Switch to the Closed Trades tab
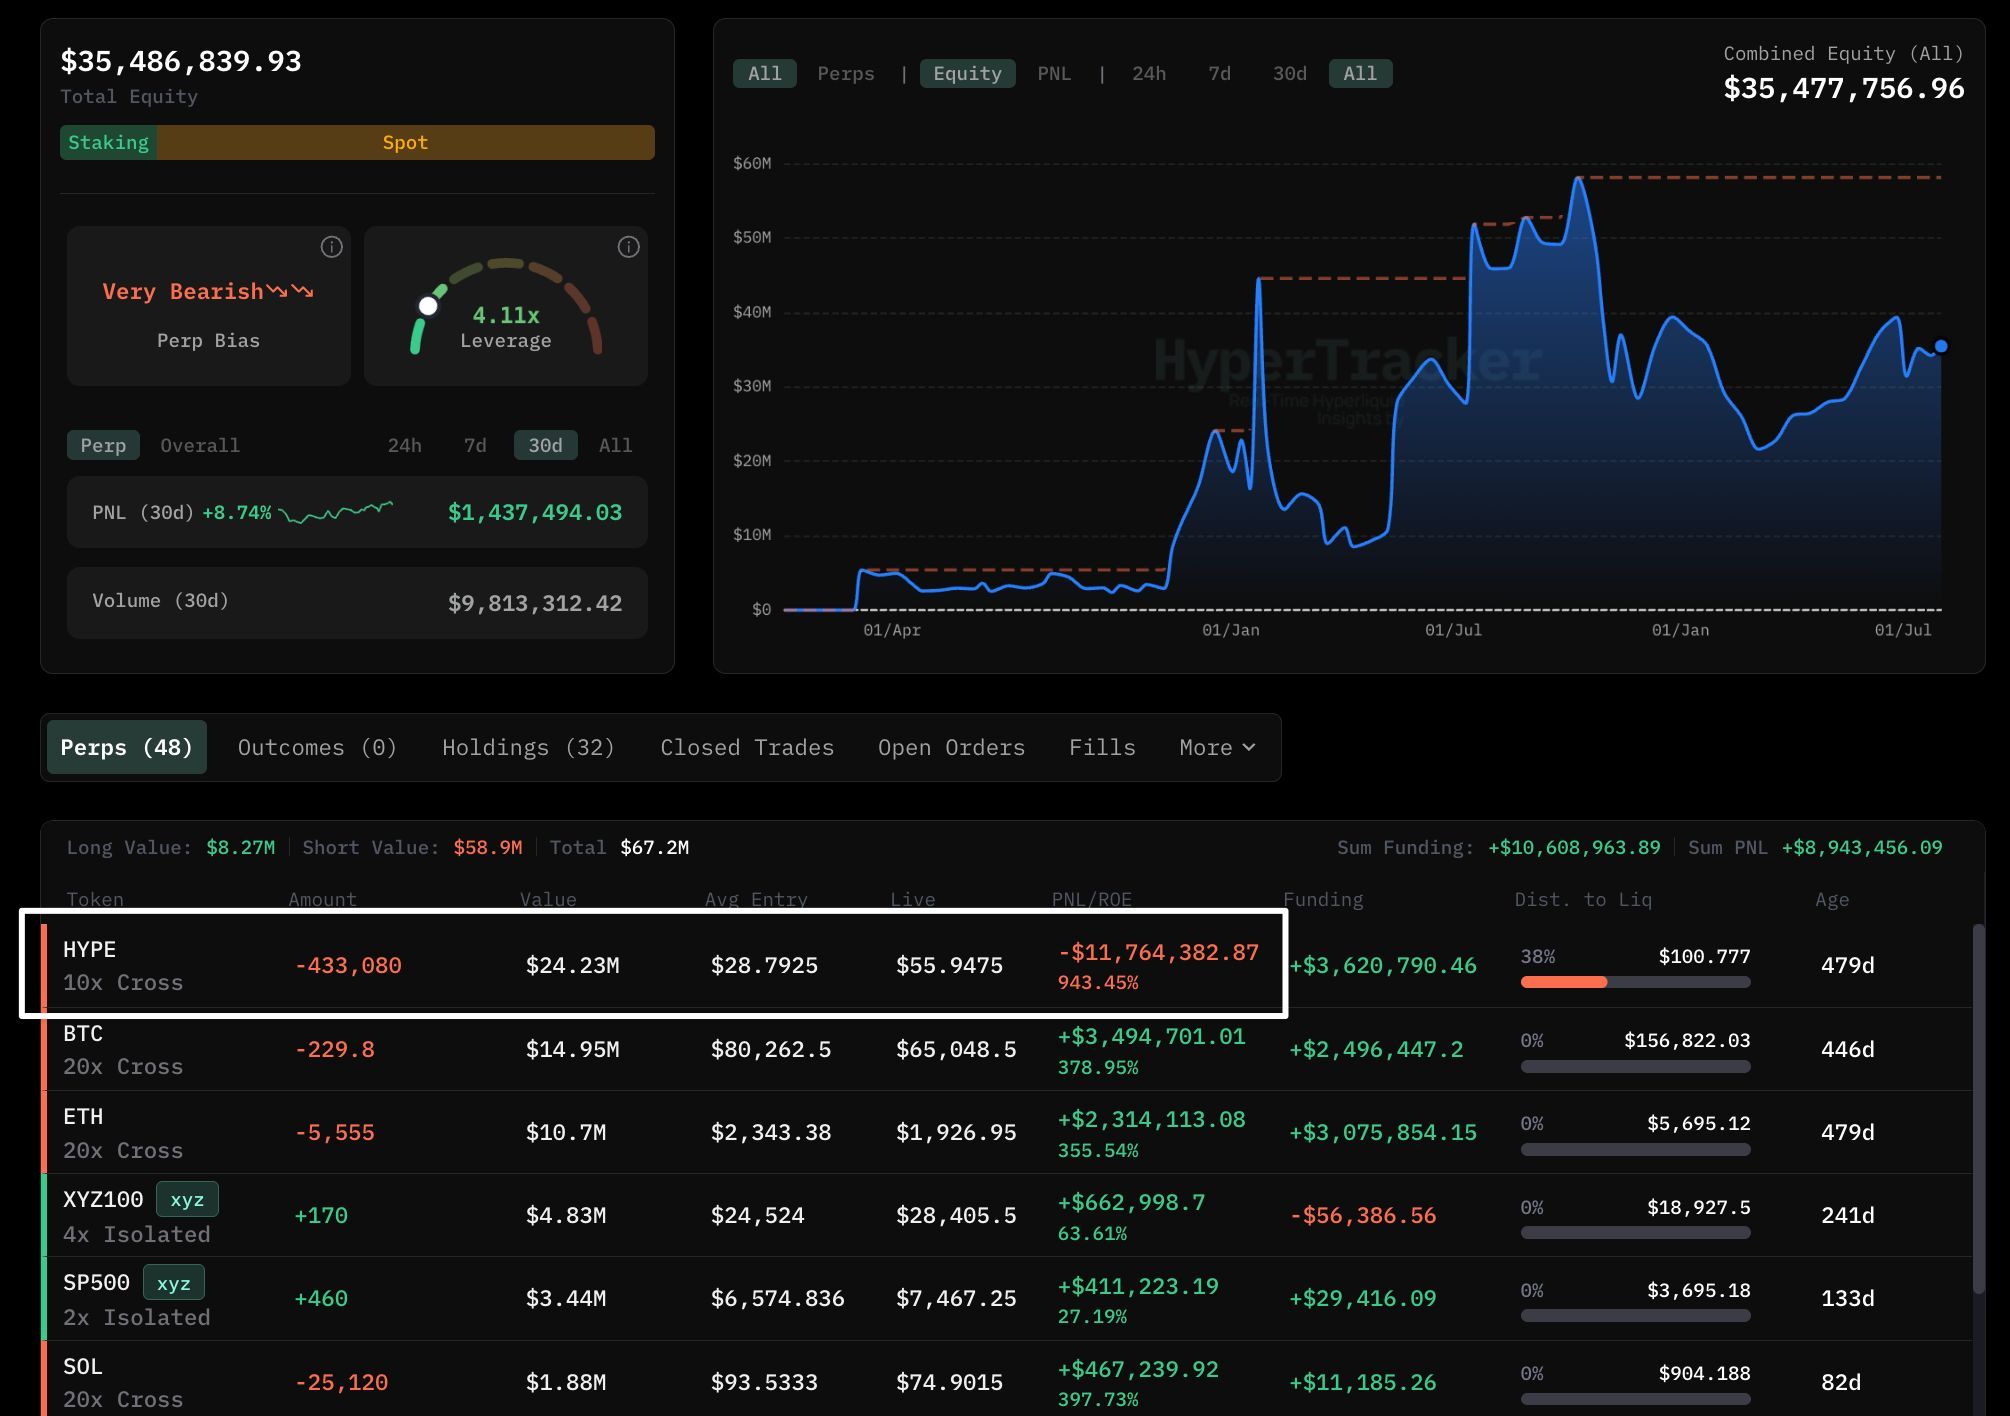Image resolution: width=2010 pixels, height=1416 pixels. click(x=747, y=747)
